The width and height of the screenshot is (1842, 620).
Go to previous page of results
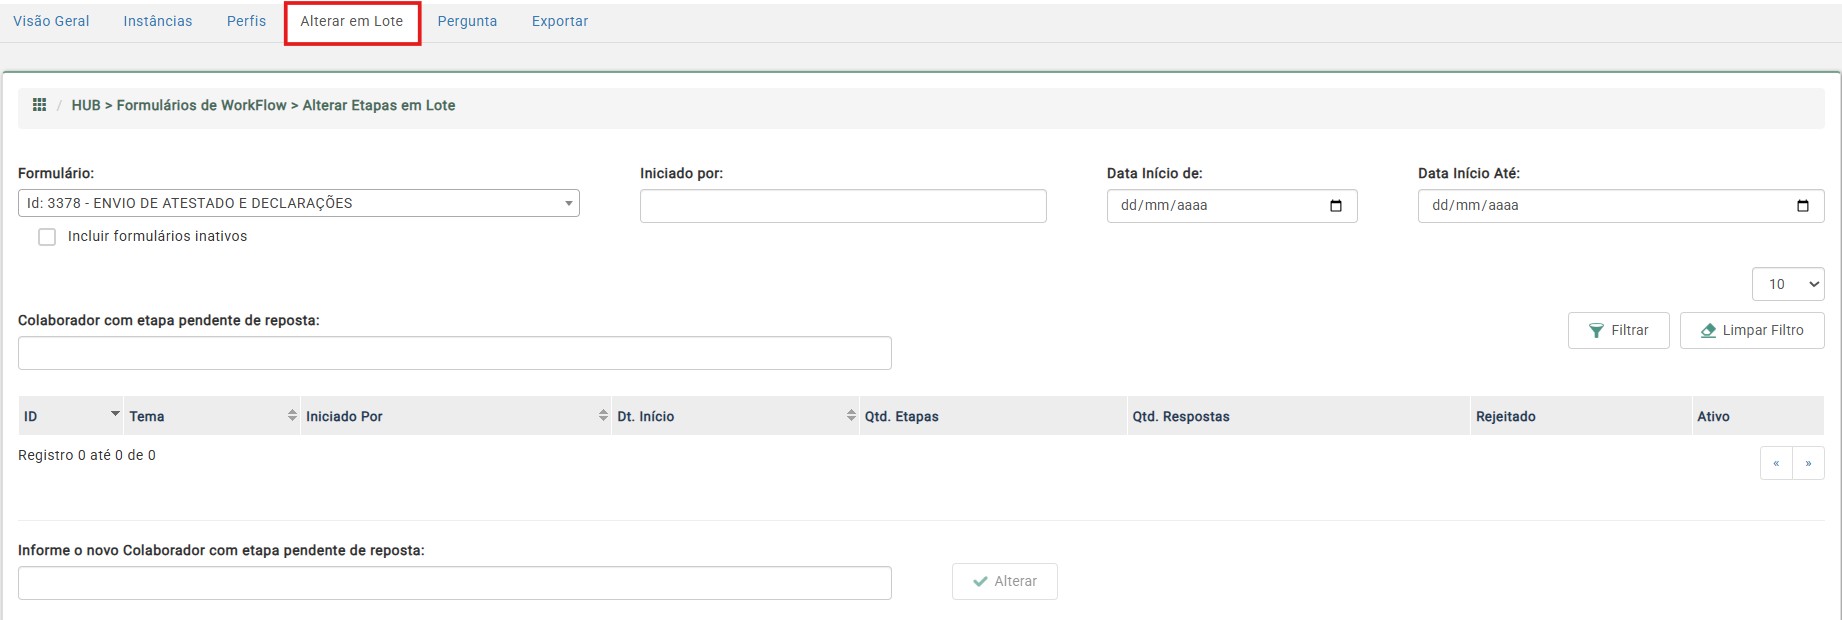pos(1776,463)
